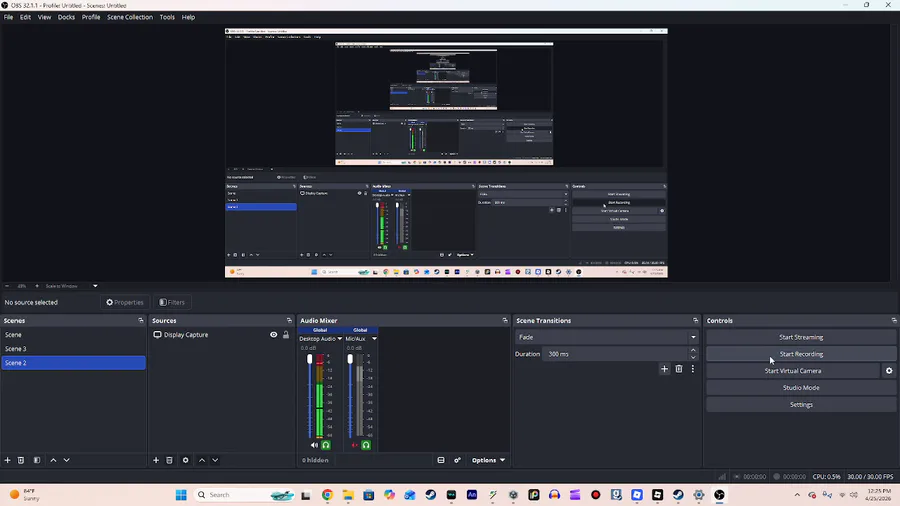This screenshot has height=506, width=900.
Task: Zoom out the preview with minus icon
Action: click(7, 286)
